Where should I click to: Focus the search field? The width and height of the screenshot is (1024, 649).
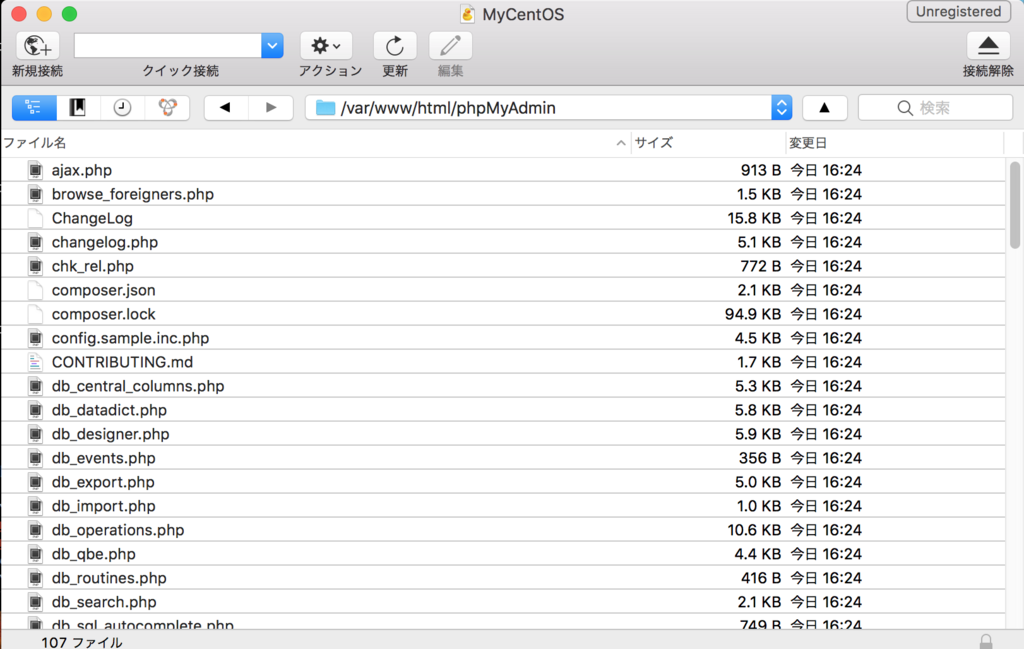(x=935, y=108)
